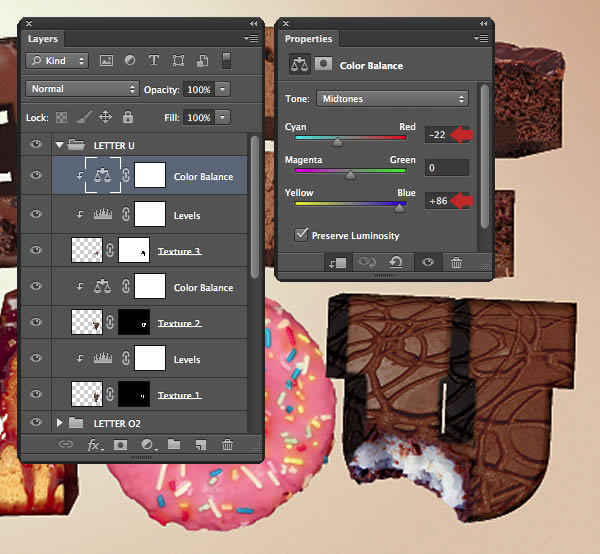Hide the LETTER U group
600x554 pixels.
click(36, 144)
